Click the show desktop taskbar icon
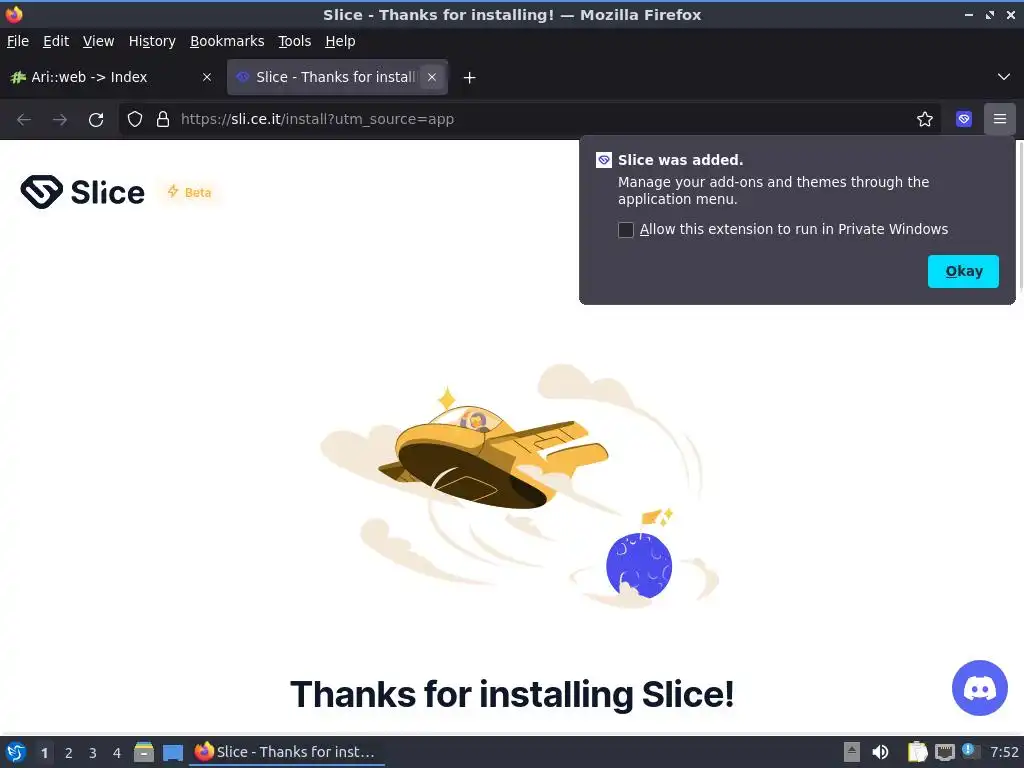This screenshot has width=1024, height=768. click(x=172, y=753)
